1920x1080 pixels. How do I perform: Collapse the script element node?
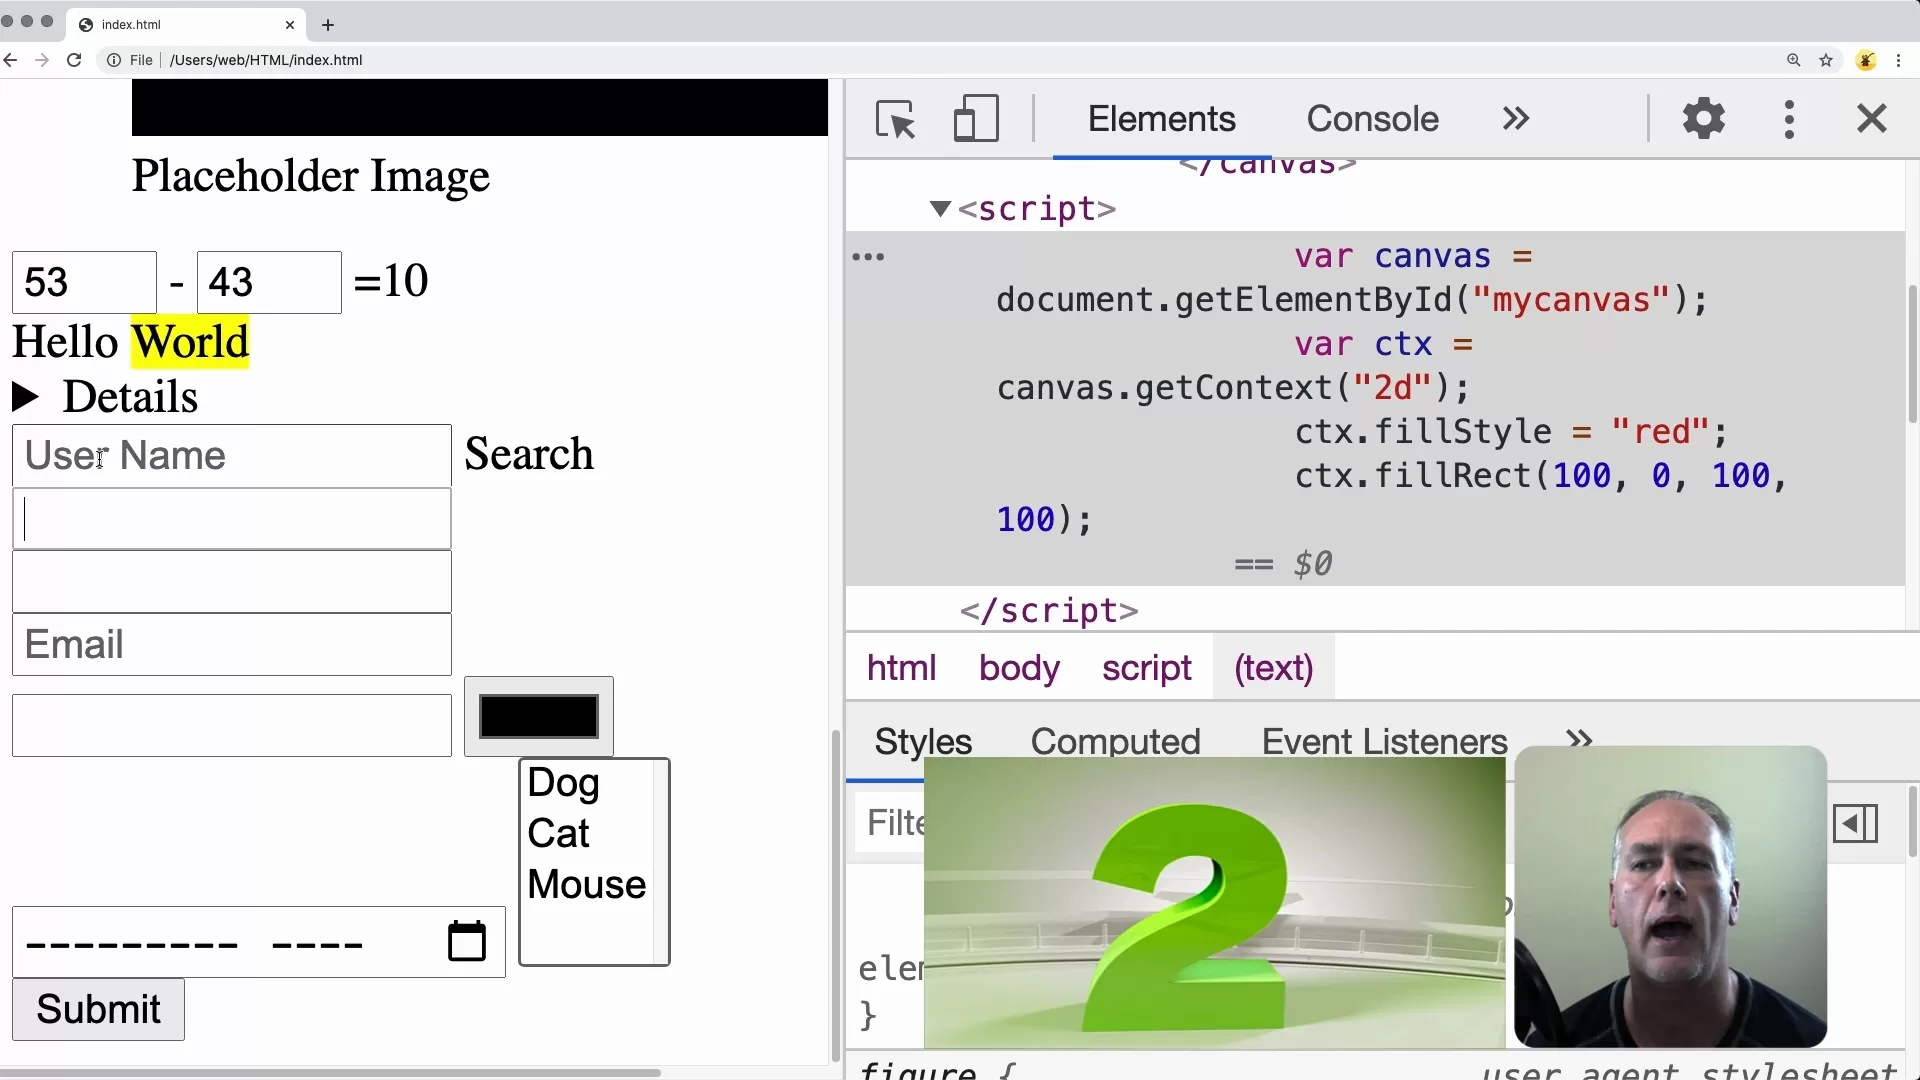[x=939, y=209]
